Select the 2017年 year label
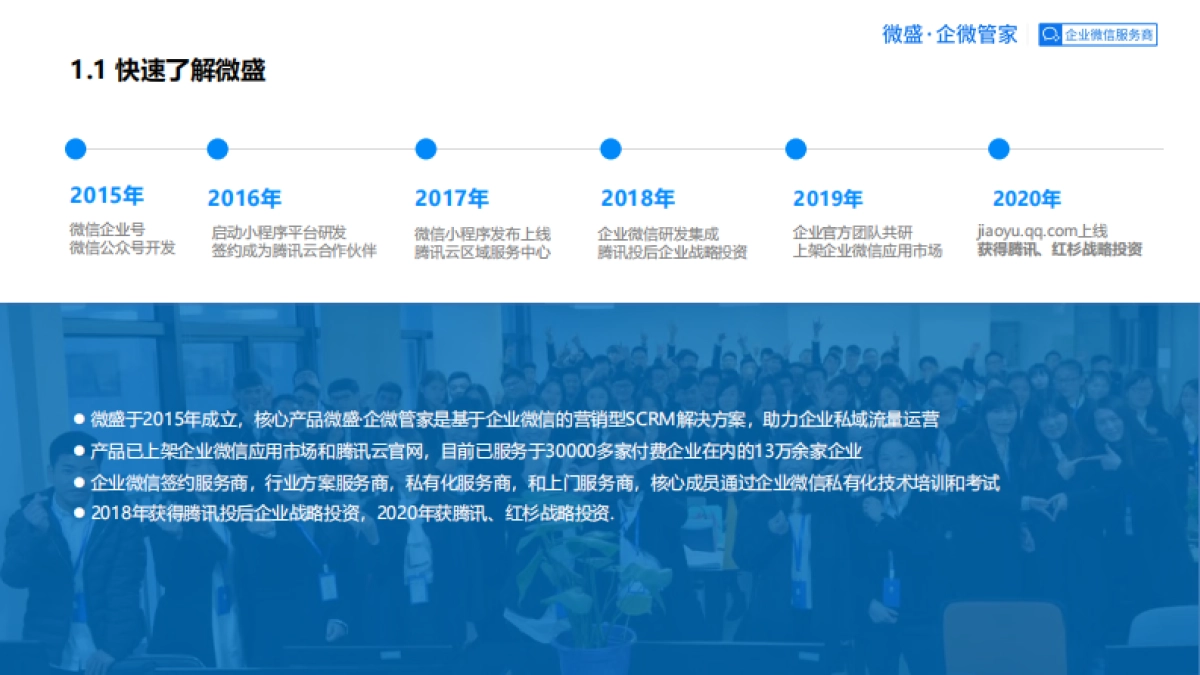The image size is (1200, 675). coord(452,196)
